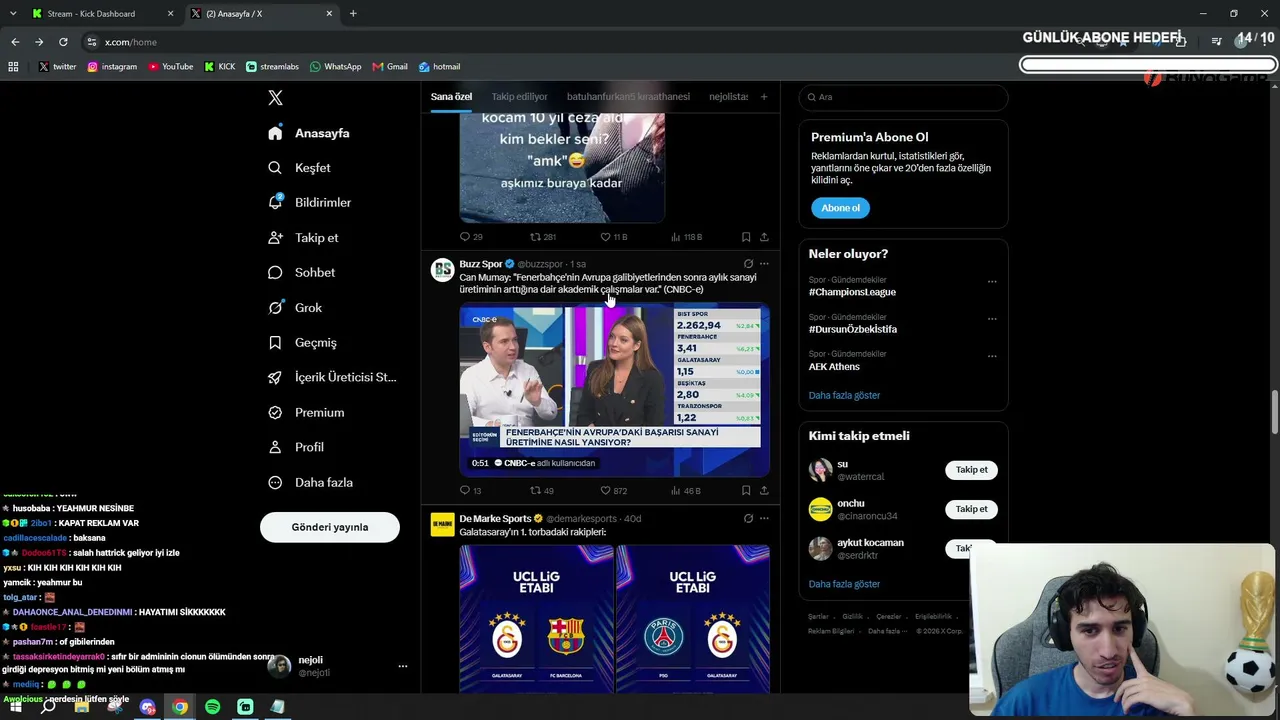Image resolution: width=1280 pixels, height=720 pixels.
Task: Open File Explorer from the taskbar
Action: pos(82,707)
